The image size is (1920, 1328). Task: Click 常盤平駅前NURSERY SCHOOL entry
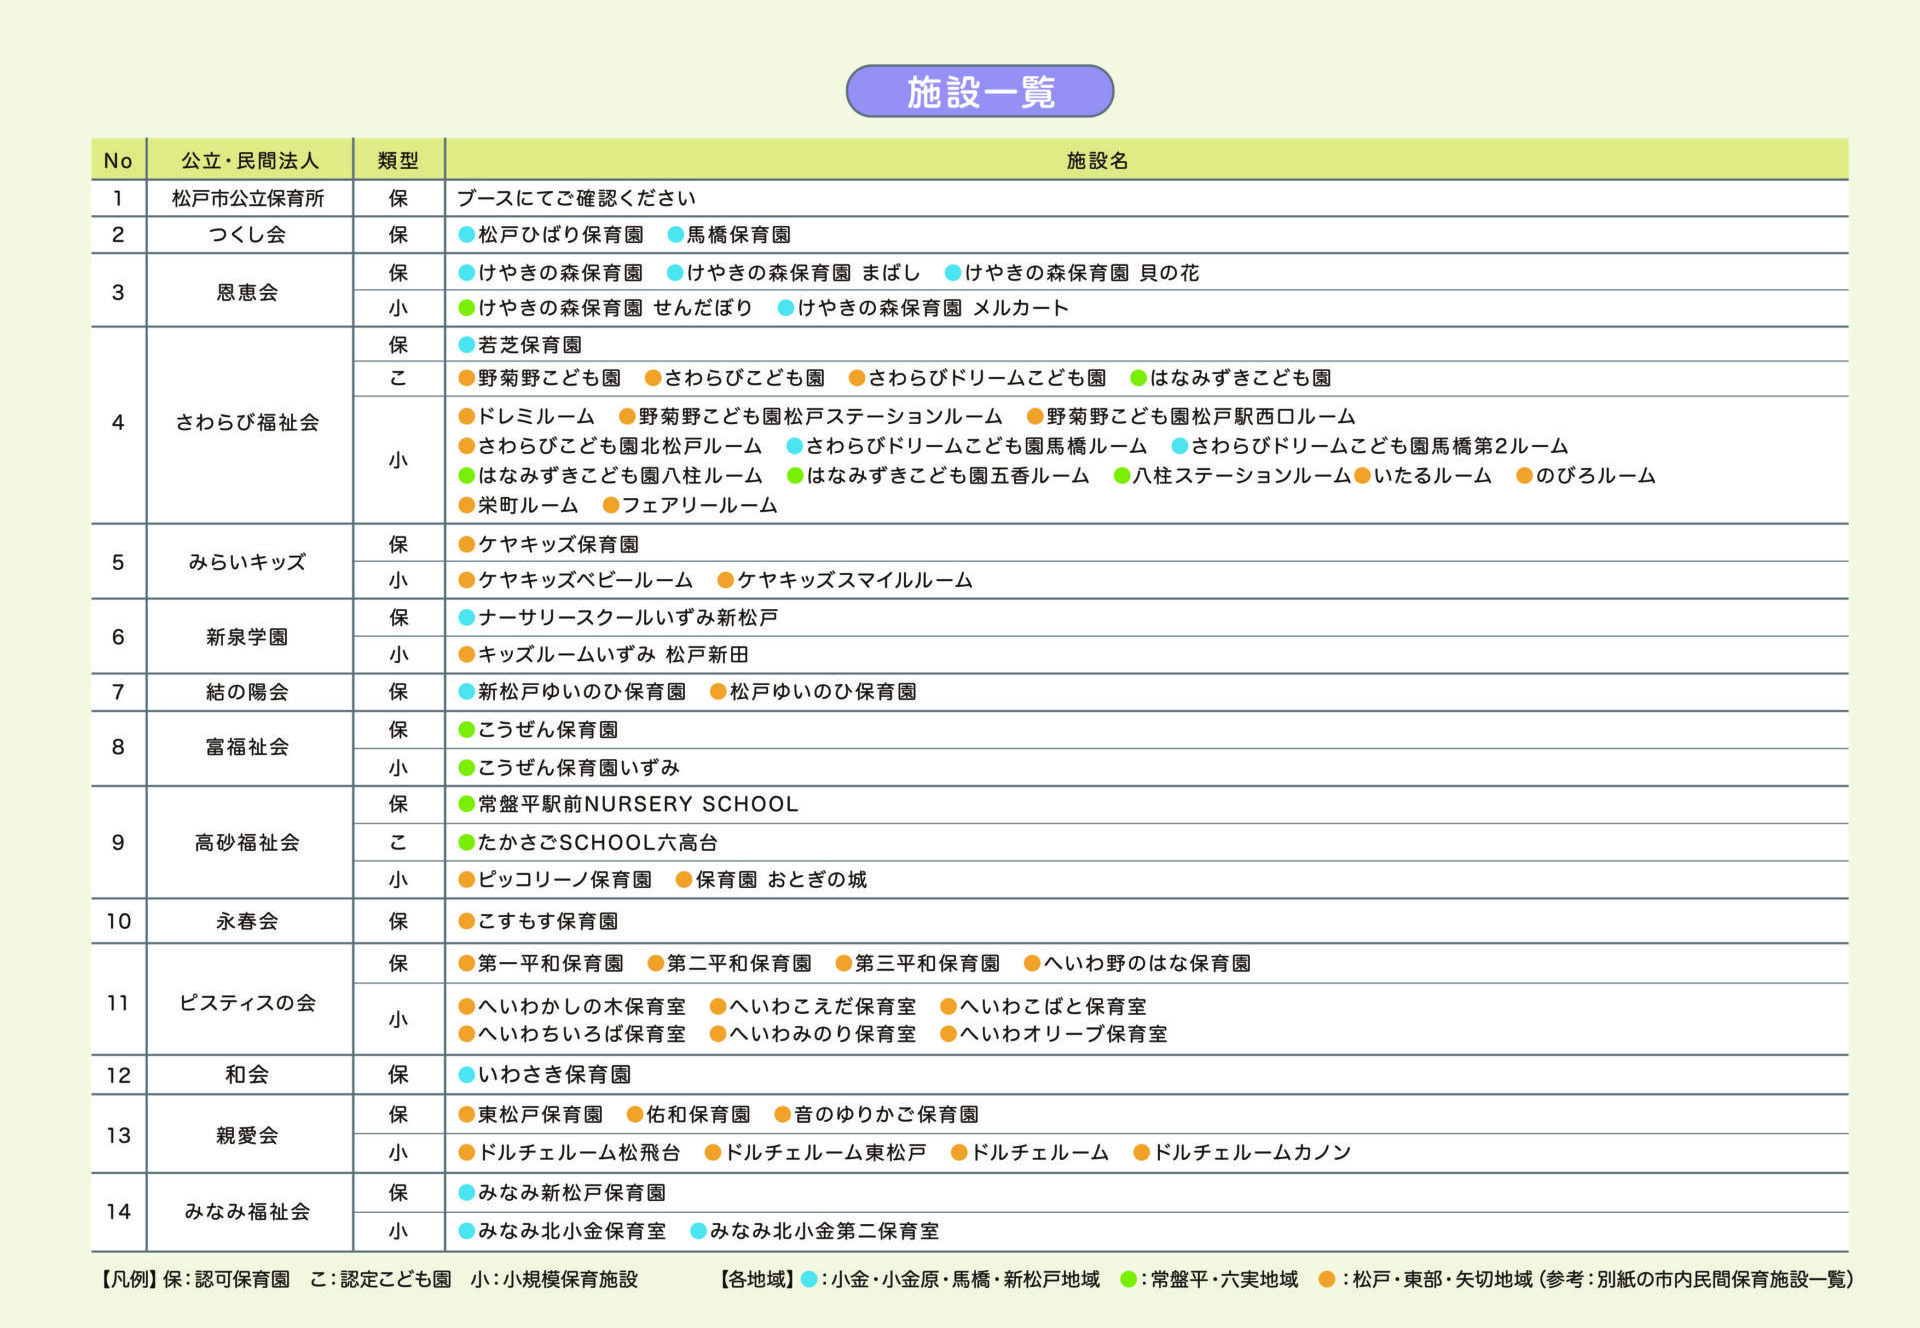pyautogui.click(x=638, y=804)
